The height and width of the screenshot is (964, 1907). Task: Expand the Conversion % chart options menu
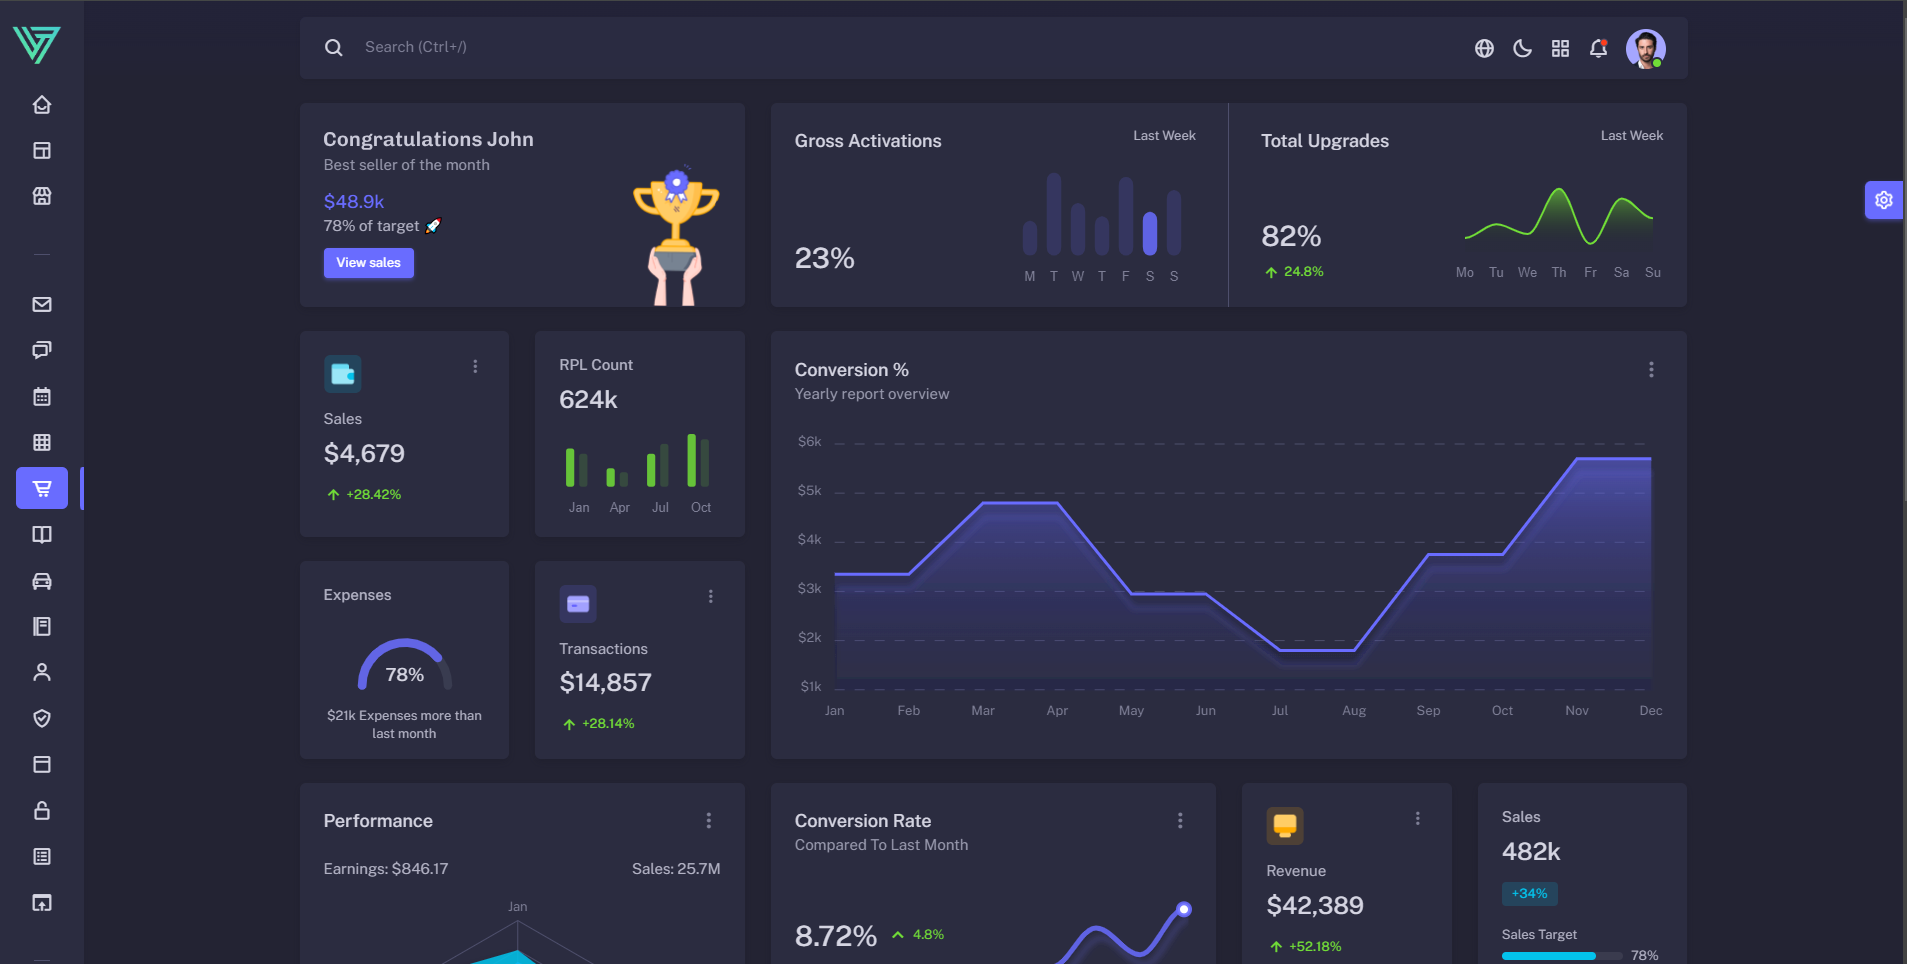point(1651,370)
